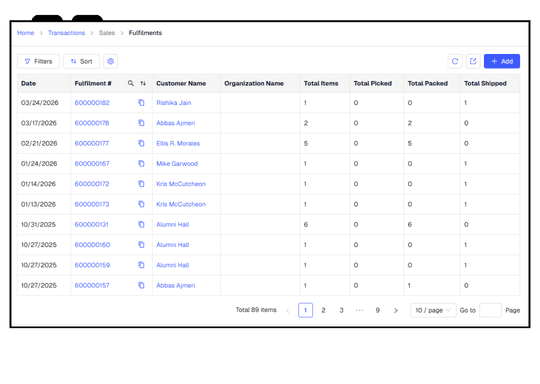Image resolution: width=540 pixels, height=384 pixels.
Task: Copy fulfilment number 600000182
Action: pos(141,103)
